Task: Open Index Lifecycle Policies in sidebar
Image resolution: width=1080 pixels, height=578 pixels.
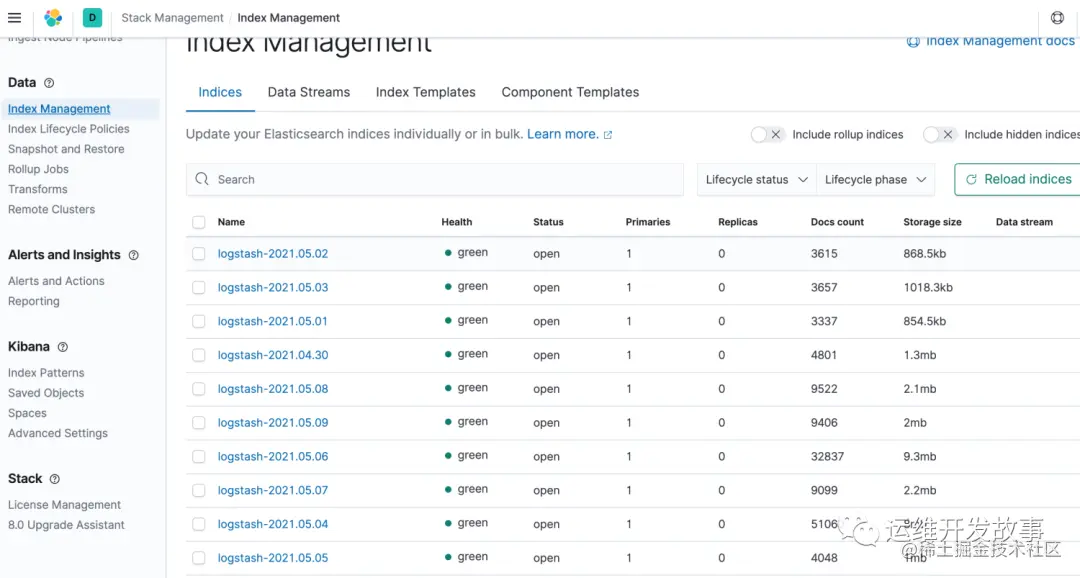Action: click(68, 129)
